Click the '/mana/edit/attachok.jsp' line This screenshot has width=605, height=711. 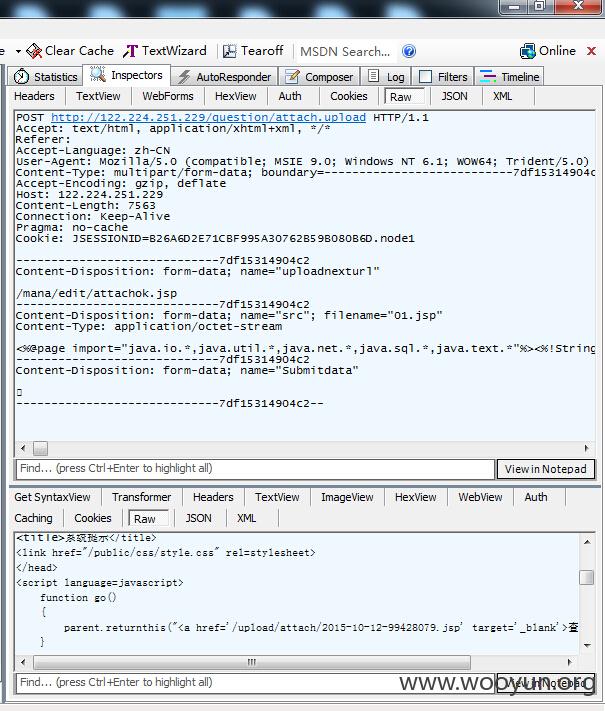tap(96, 293)
